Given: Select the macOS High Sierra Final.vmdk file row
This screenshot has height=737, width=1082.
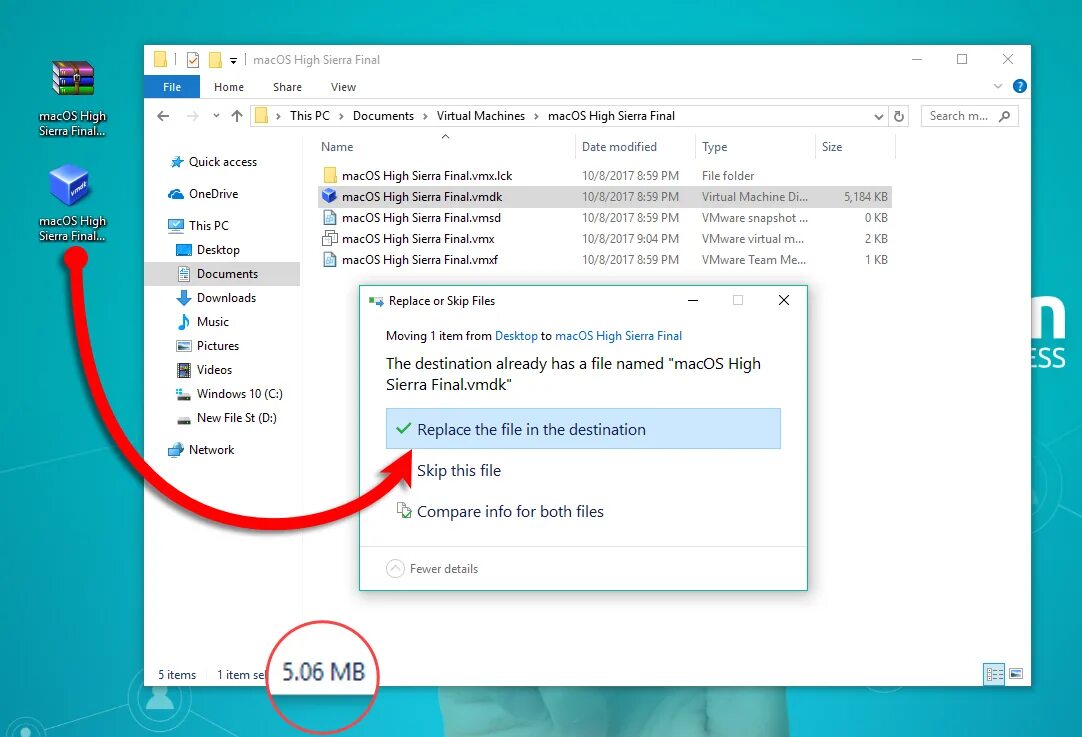Looking at the screenshot, I should (604, 197).
